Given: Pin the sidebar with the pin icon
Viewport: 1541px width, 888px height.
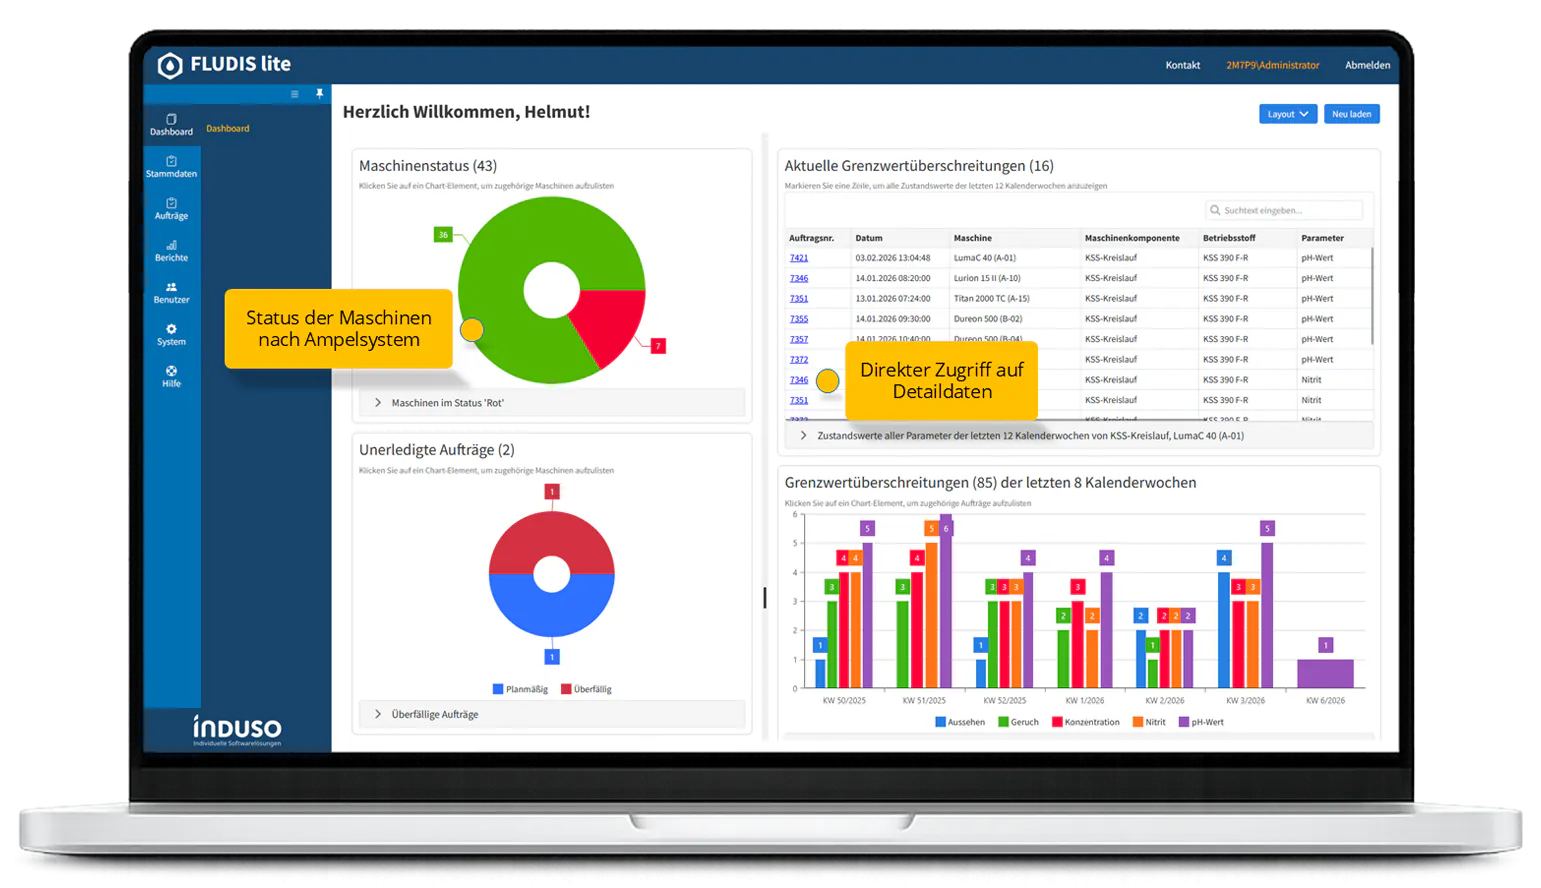Looking at the screenshot, I should pos(318,93).
